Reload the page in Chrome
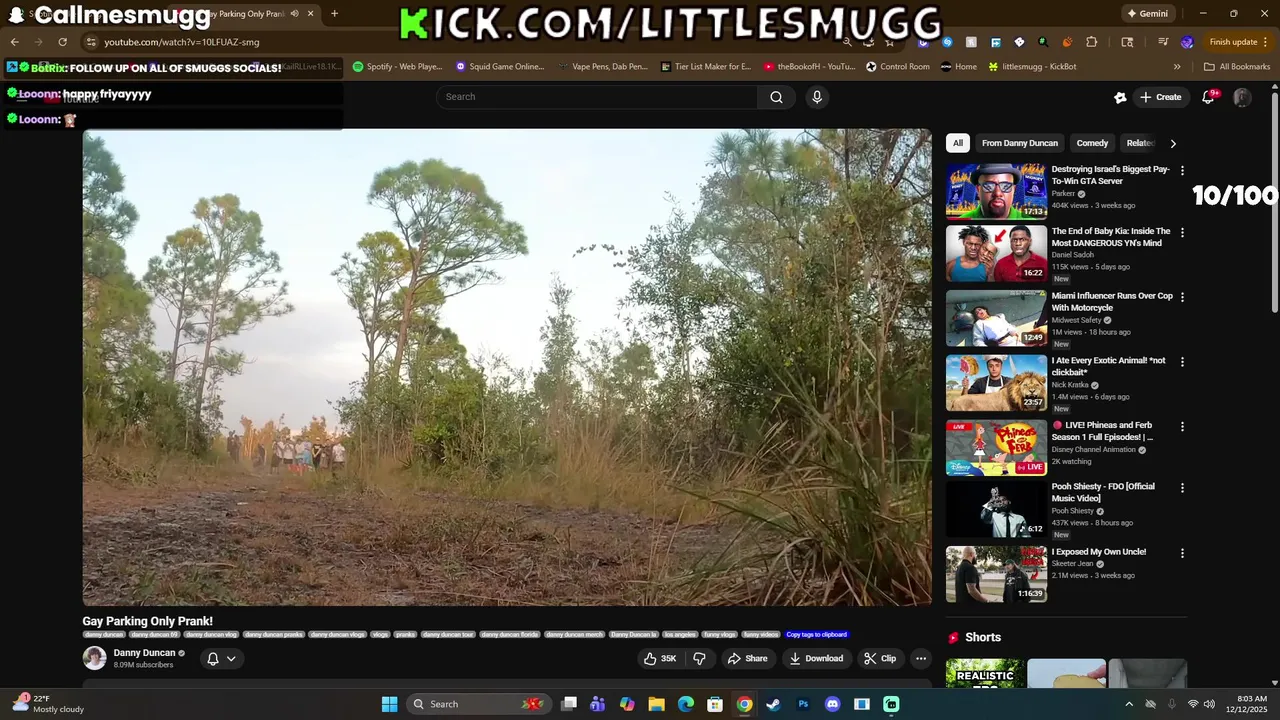This screenshot has height=720, width=1280. (62, 42)
